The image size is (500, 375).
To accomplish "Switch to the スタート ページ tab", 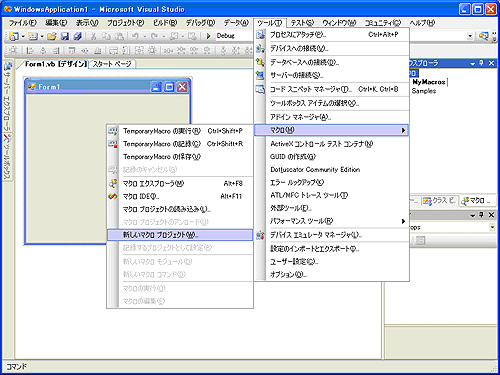I will coord(112,64).
